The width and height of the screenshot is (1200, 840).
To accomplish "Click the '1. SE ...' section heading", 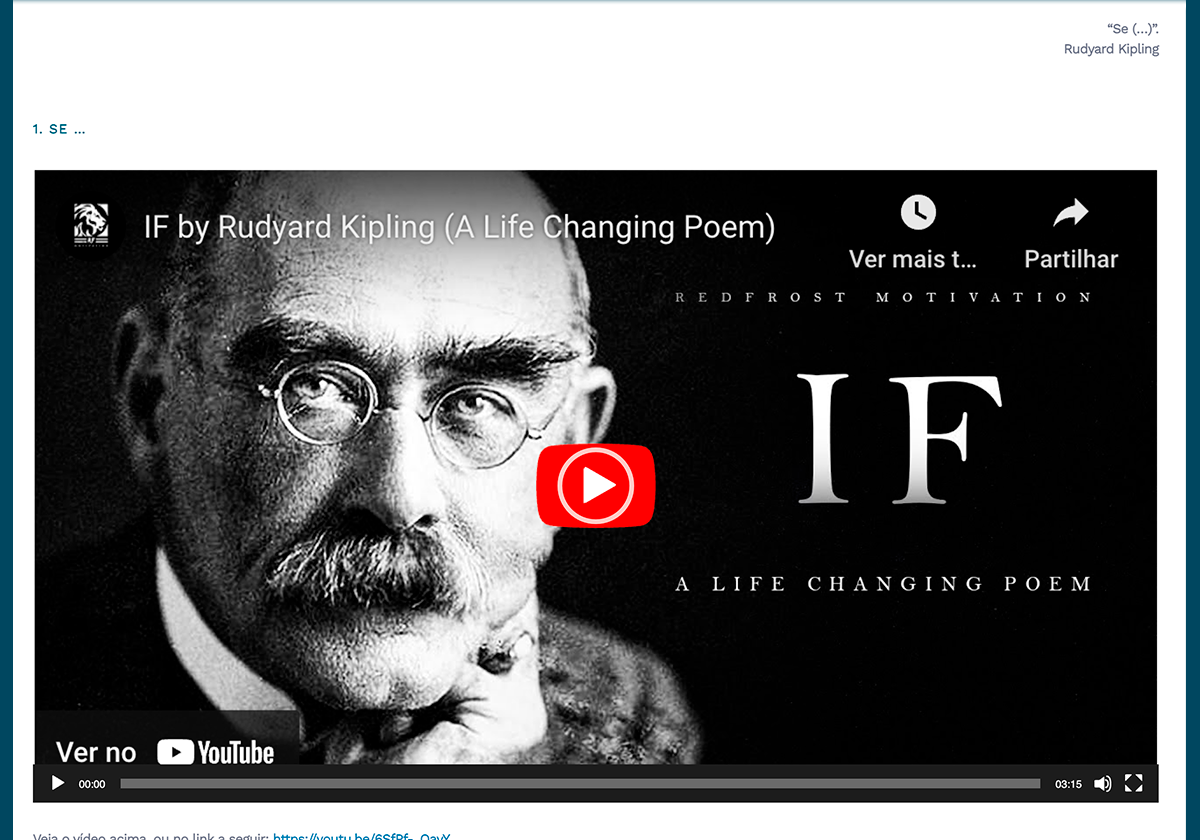I will [59, 129].
